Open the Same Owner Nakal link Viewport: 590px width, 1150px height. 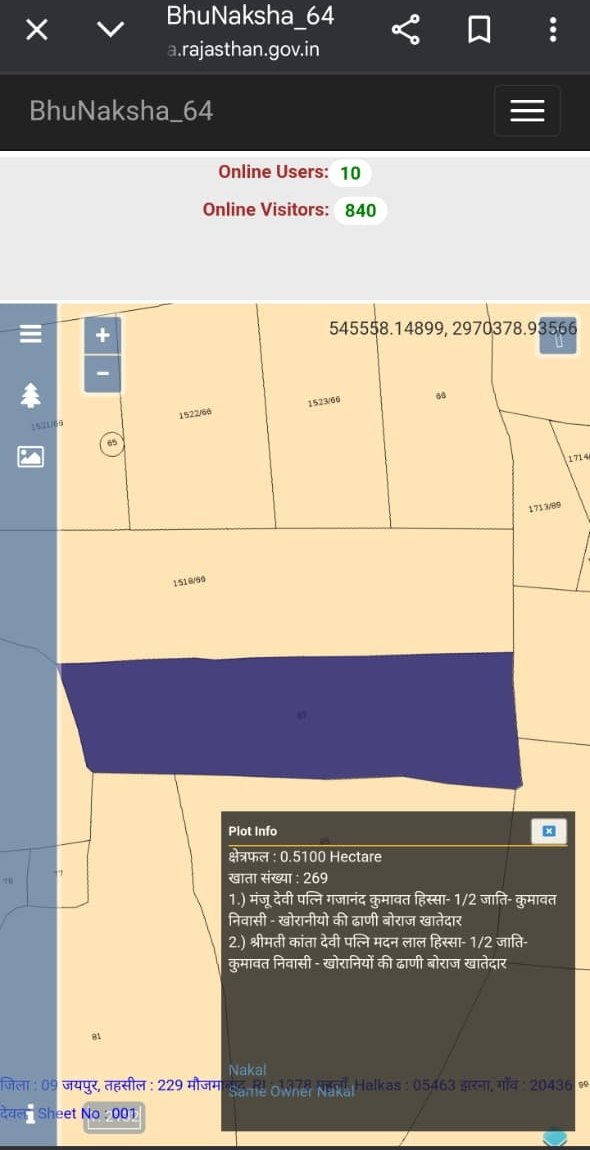pos(291,1091)
